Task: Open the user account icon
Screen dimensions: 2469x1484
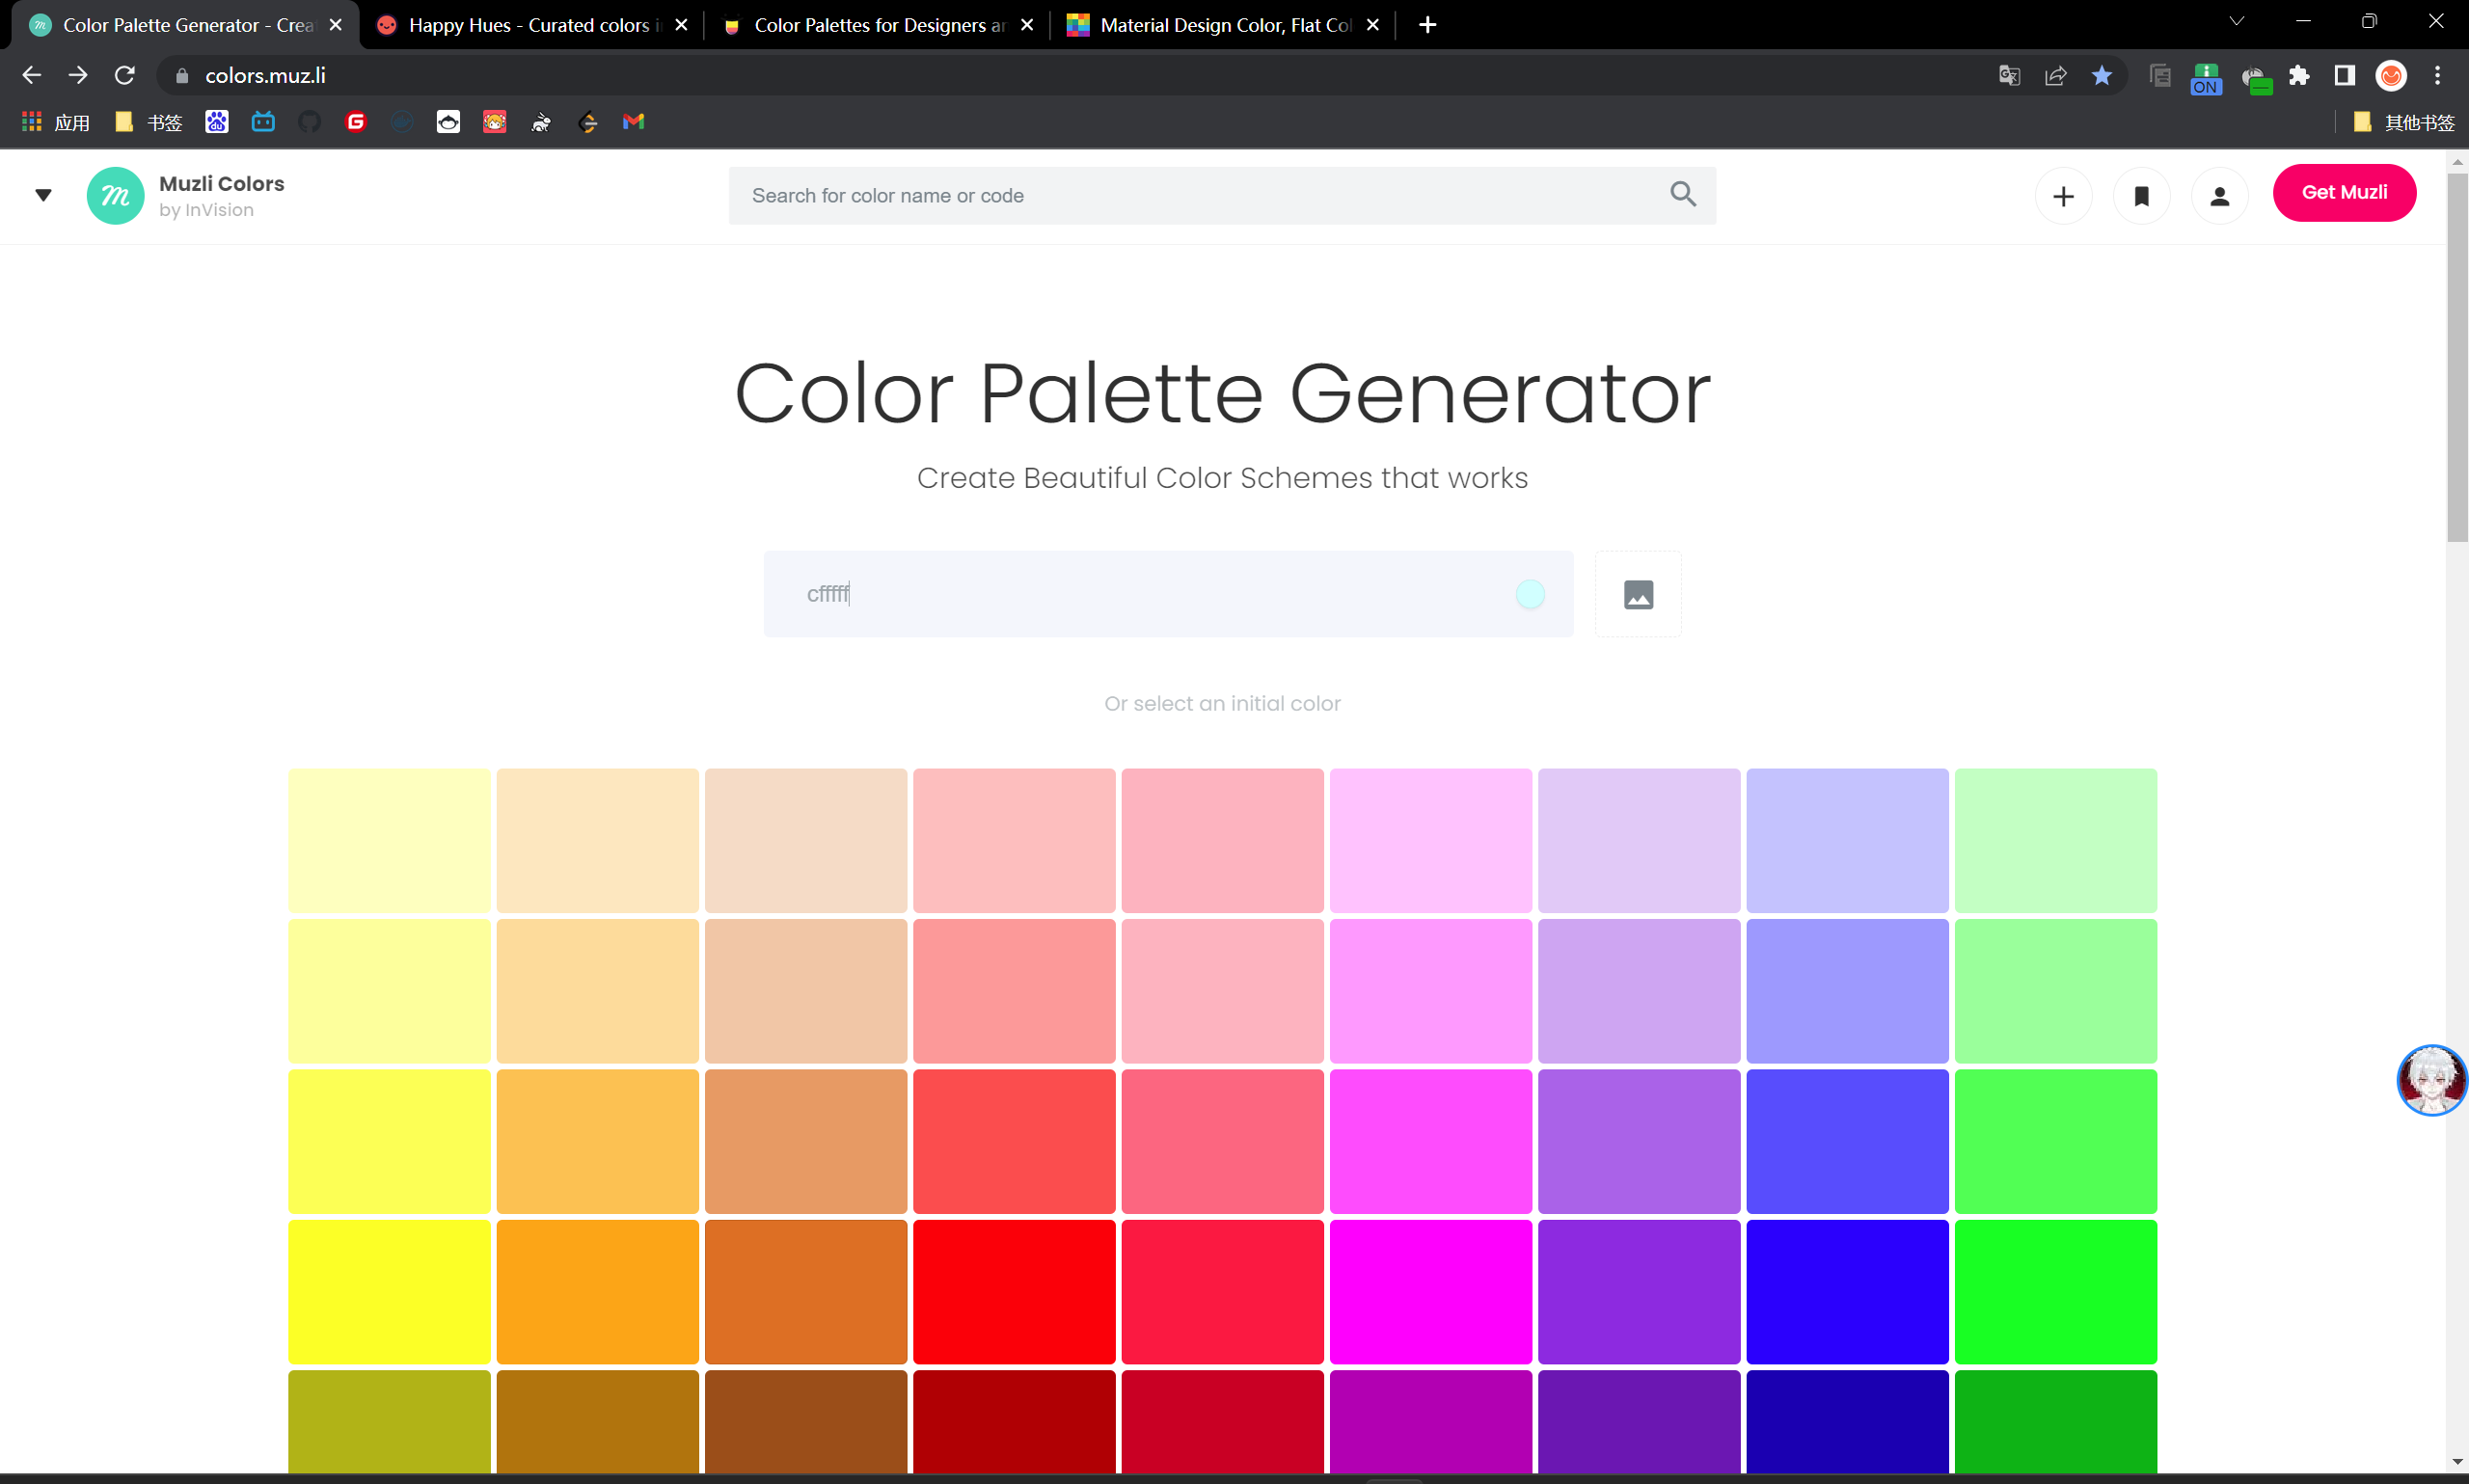Action: coord(2218,196)
